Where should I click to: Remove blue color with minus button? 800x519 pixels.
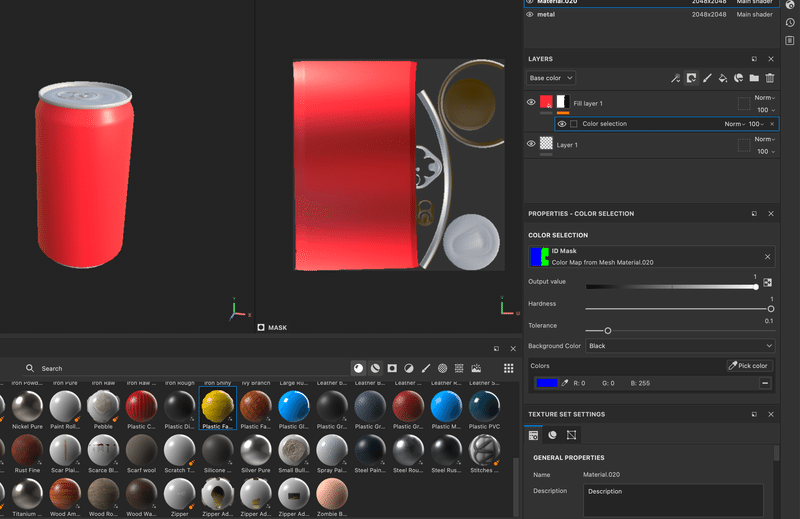[x=765, y=383]
